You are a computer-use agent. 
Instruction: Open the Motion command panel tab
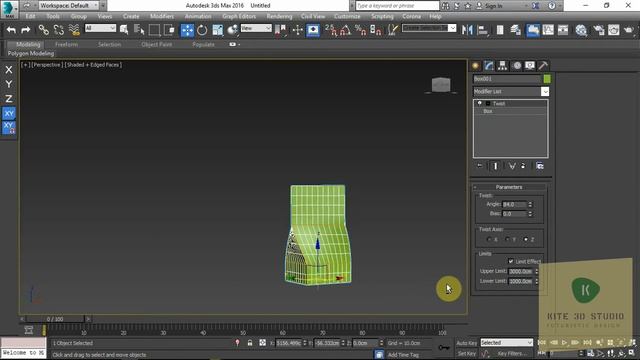point(517,66)
